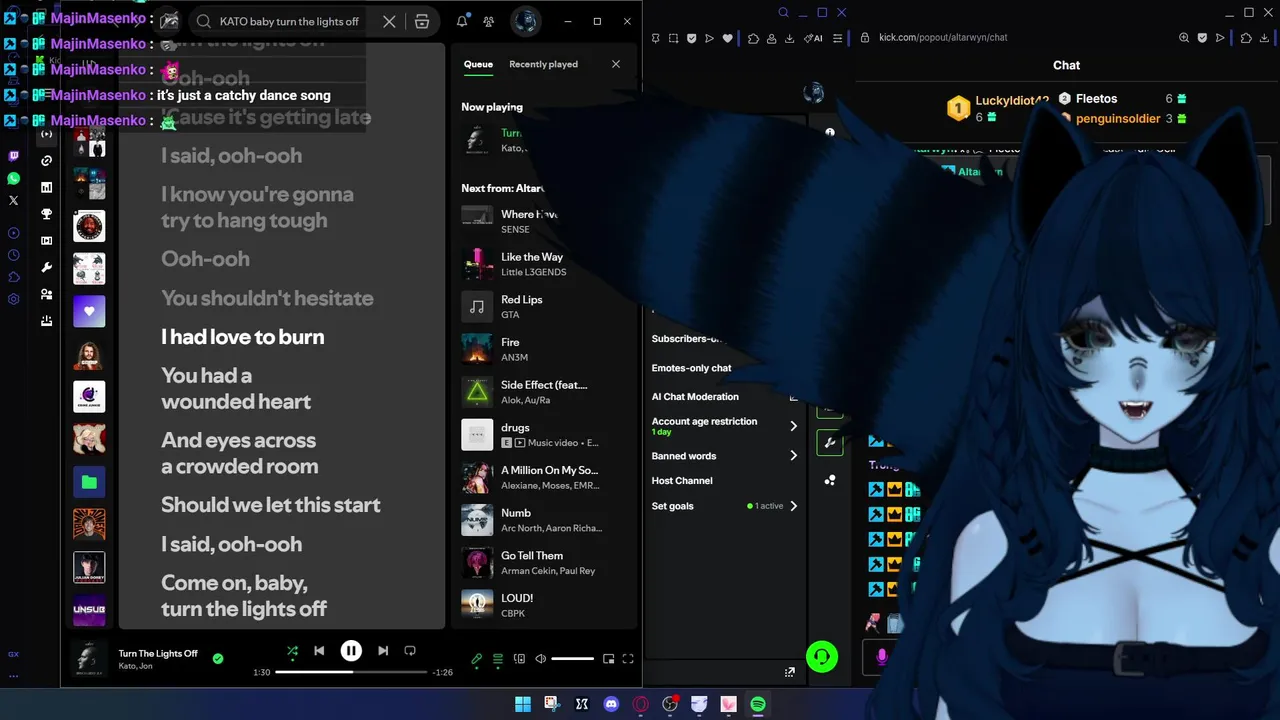
Task: Toggle shuffle in Spotify player
Action: (x=292, y=651)
